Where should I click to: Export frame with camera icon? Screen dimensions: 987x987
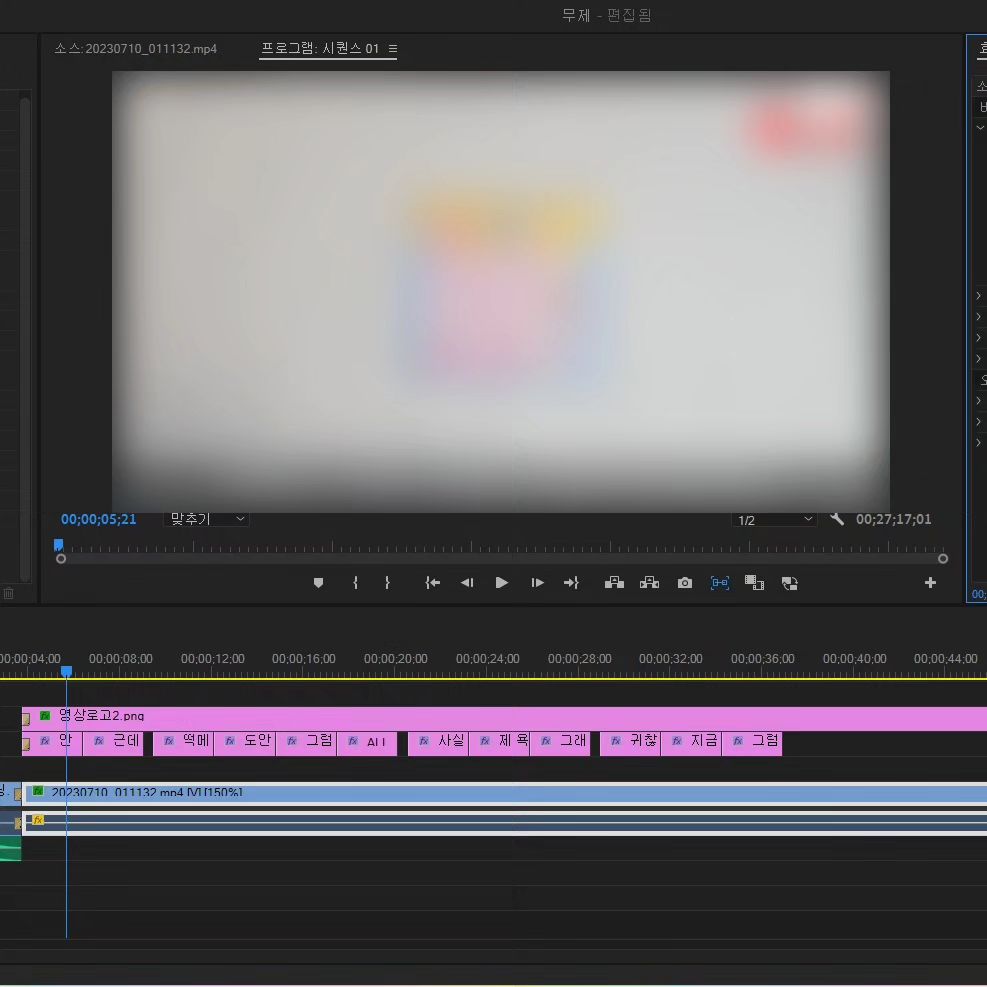(685, 583)
